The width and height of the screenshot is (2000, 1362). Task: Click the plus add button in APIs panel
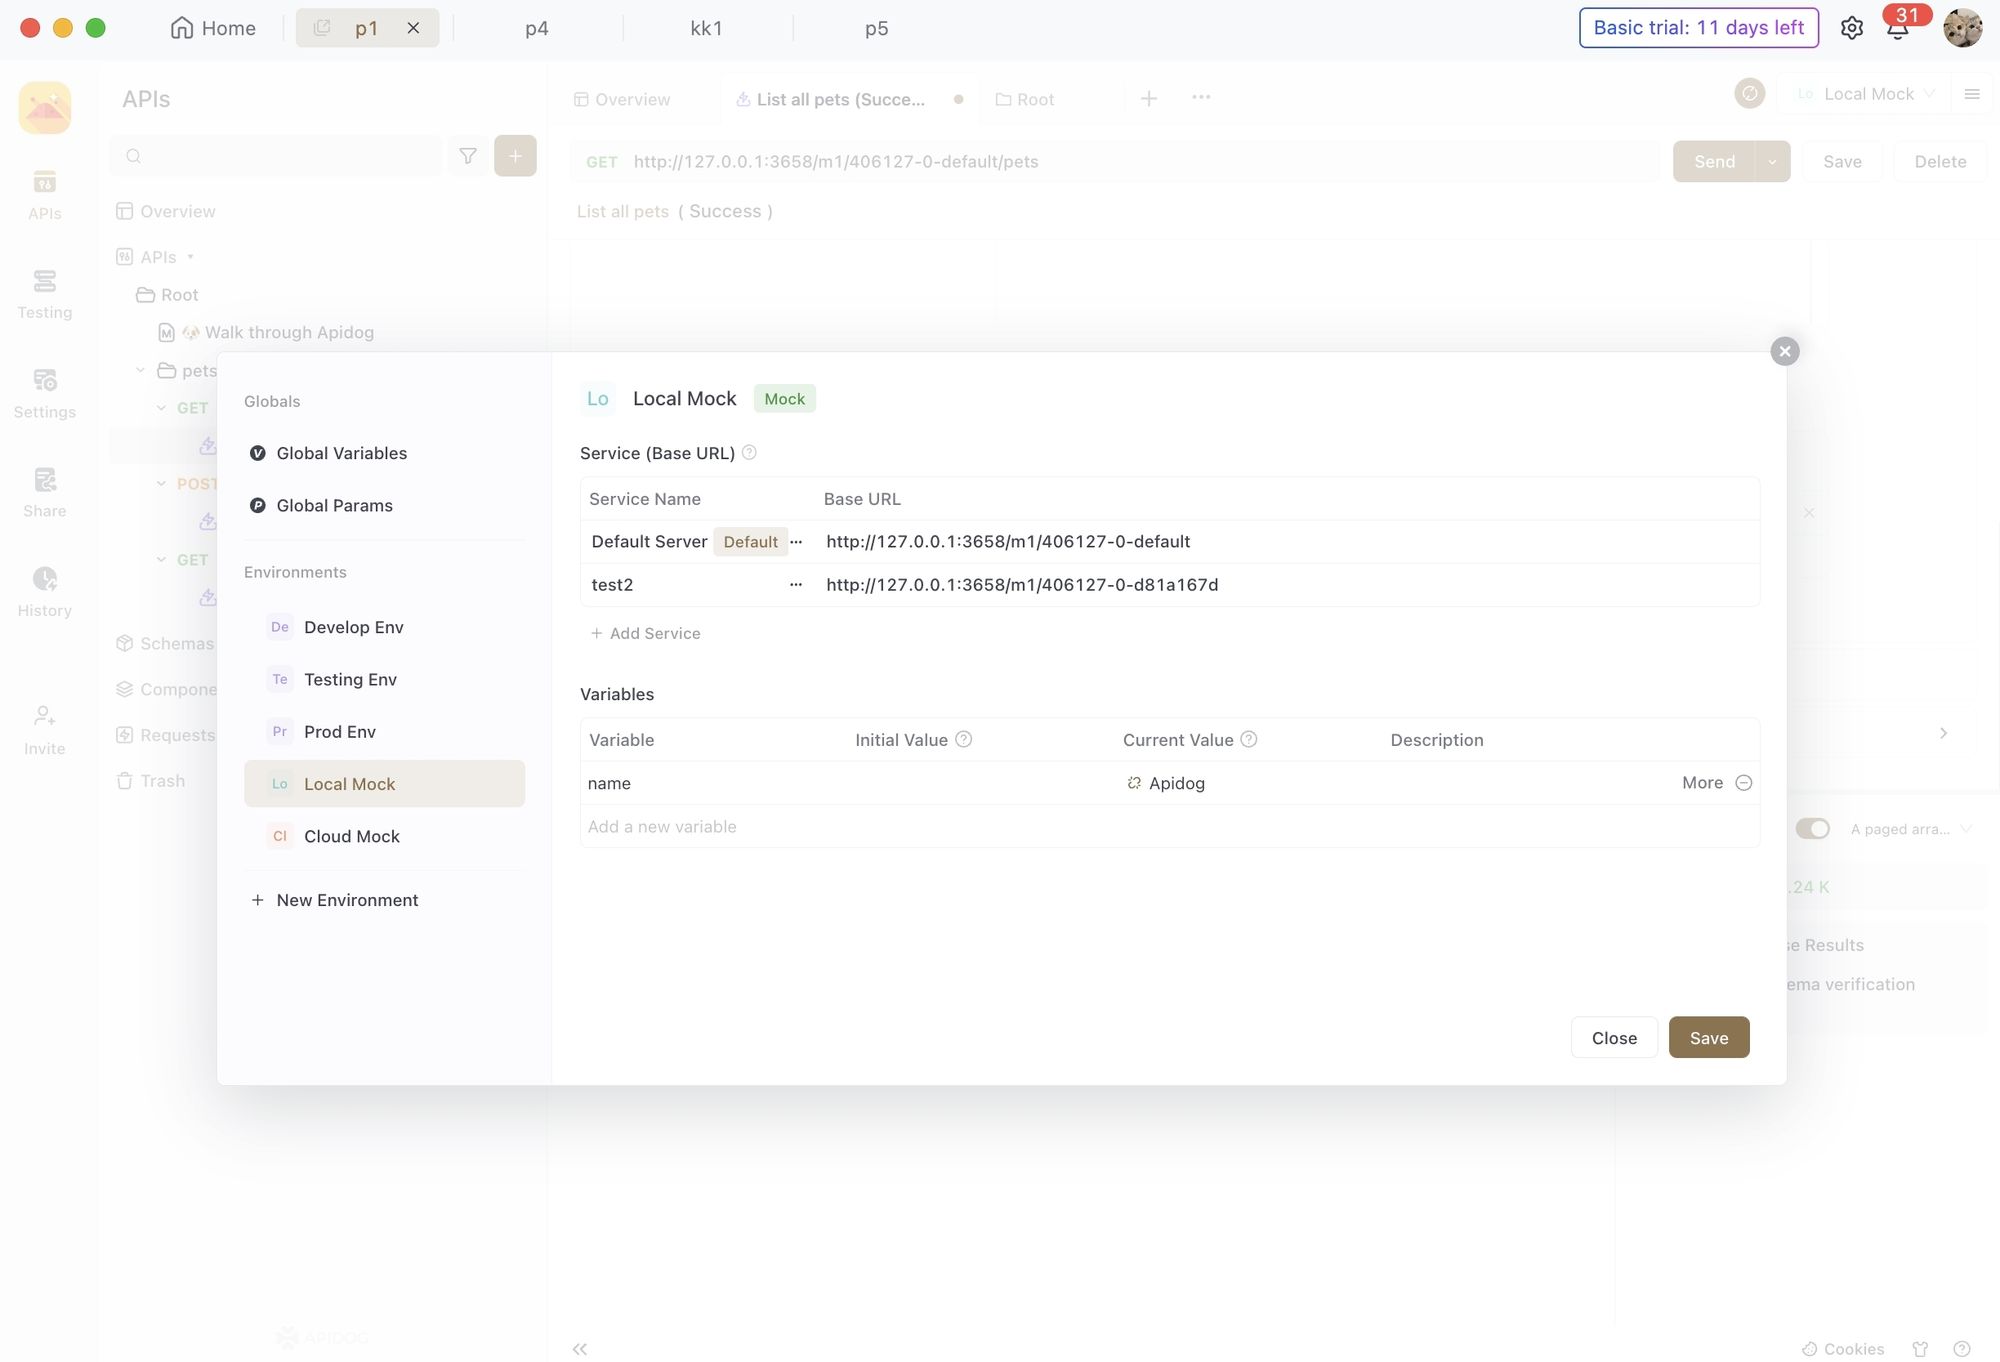515,156
